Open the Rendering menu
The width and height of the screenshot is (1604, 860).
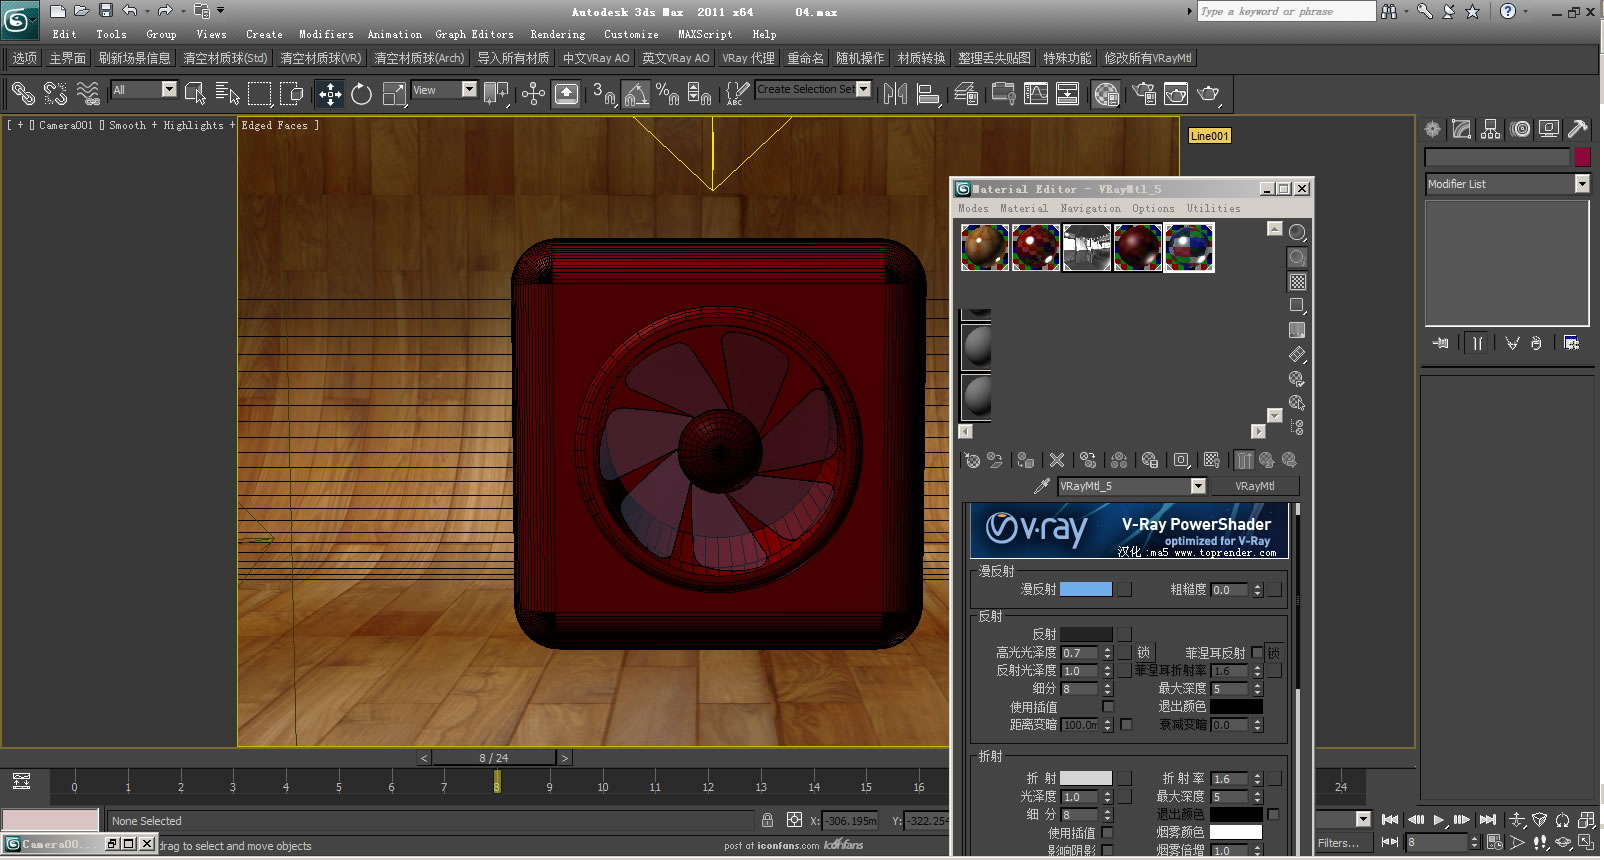pyautogui.click(x=558, y=34)
